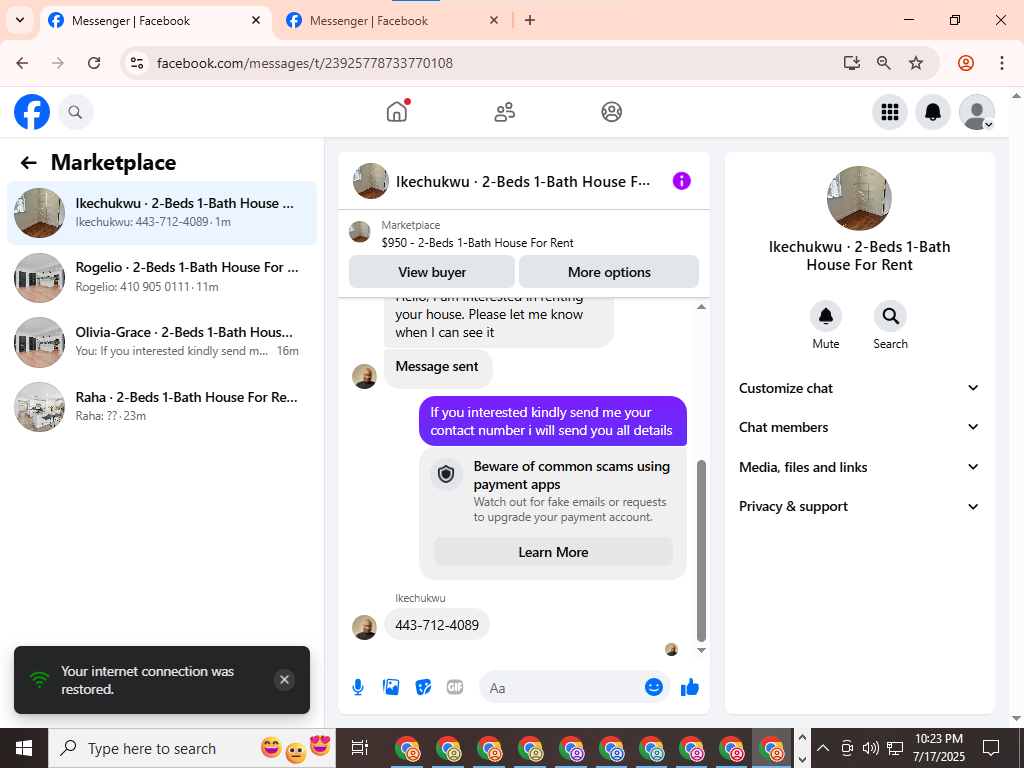This screenshot has width=1024, height=768.
Task: Expand Media, files and links section
Action: 859,467
